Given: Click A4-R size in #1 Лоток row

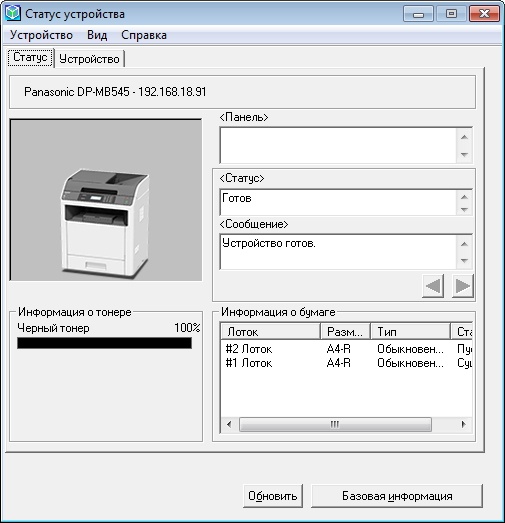Looking at the screenshot, I should [339, 363].
